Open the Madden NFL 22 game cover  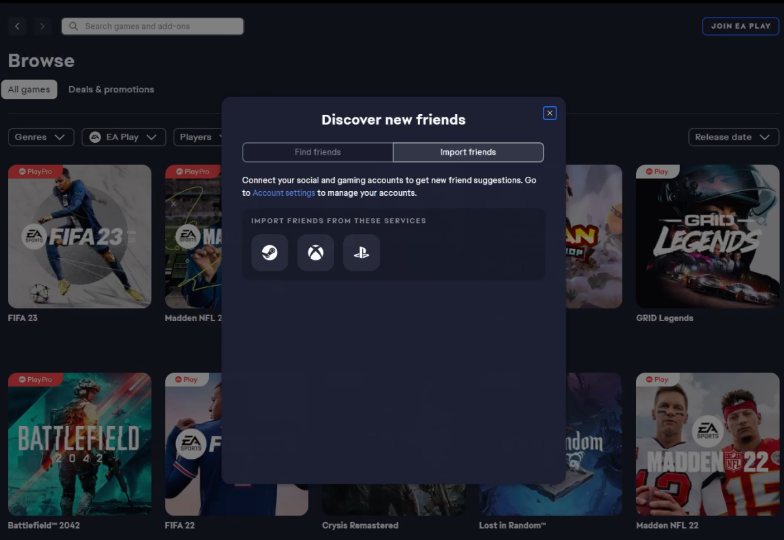[x=708, y=444]
